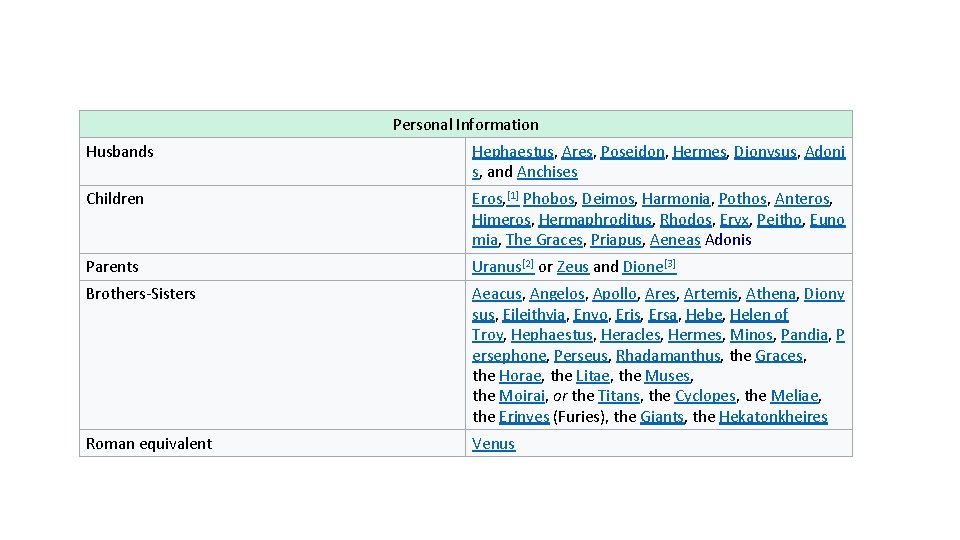Click the Poseidon hyperlink

pyautogui.click(x=632, y=152)
